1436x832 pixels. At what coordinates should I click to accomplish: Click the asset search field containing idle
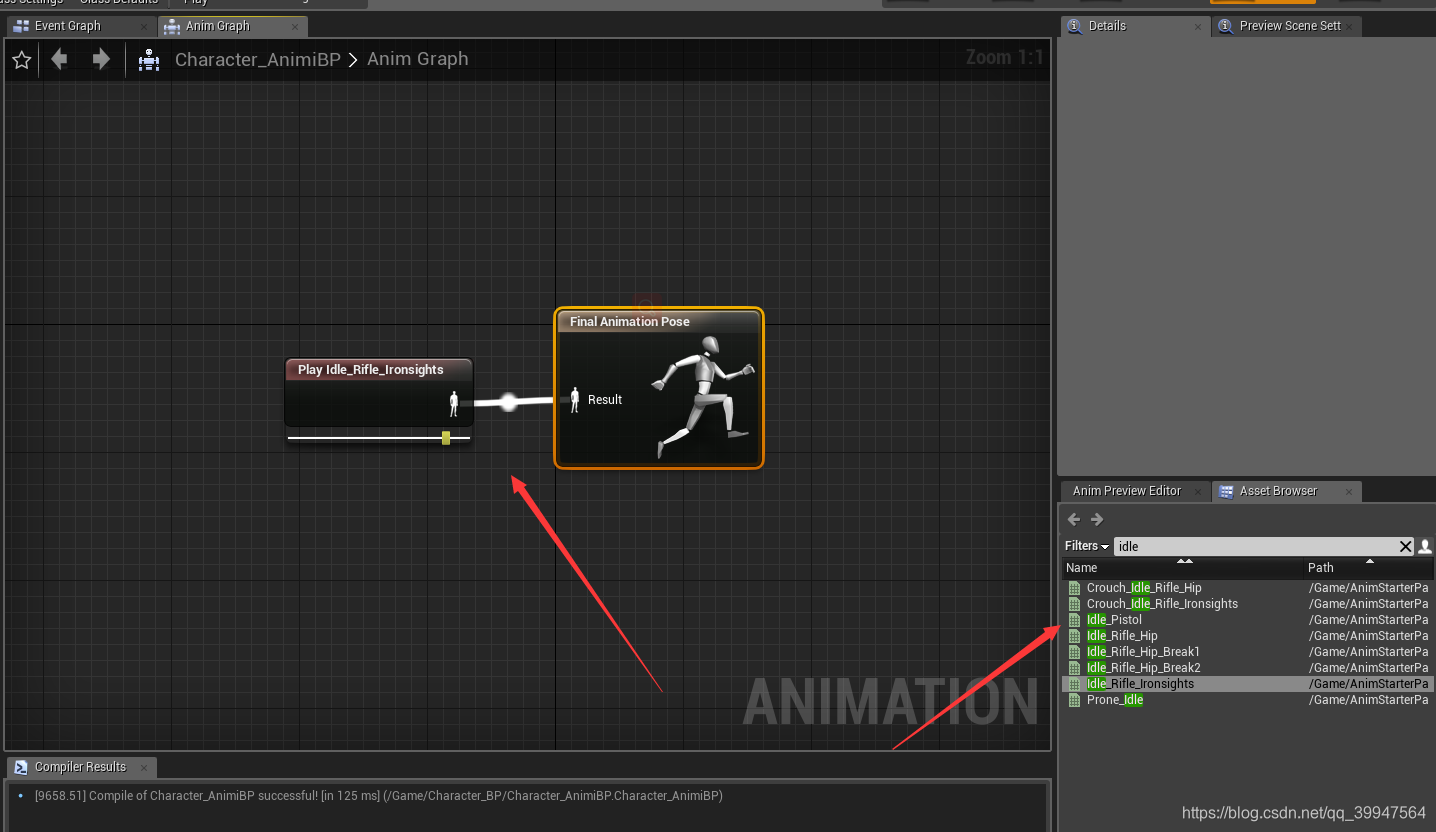pos(1256,546)
